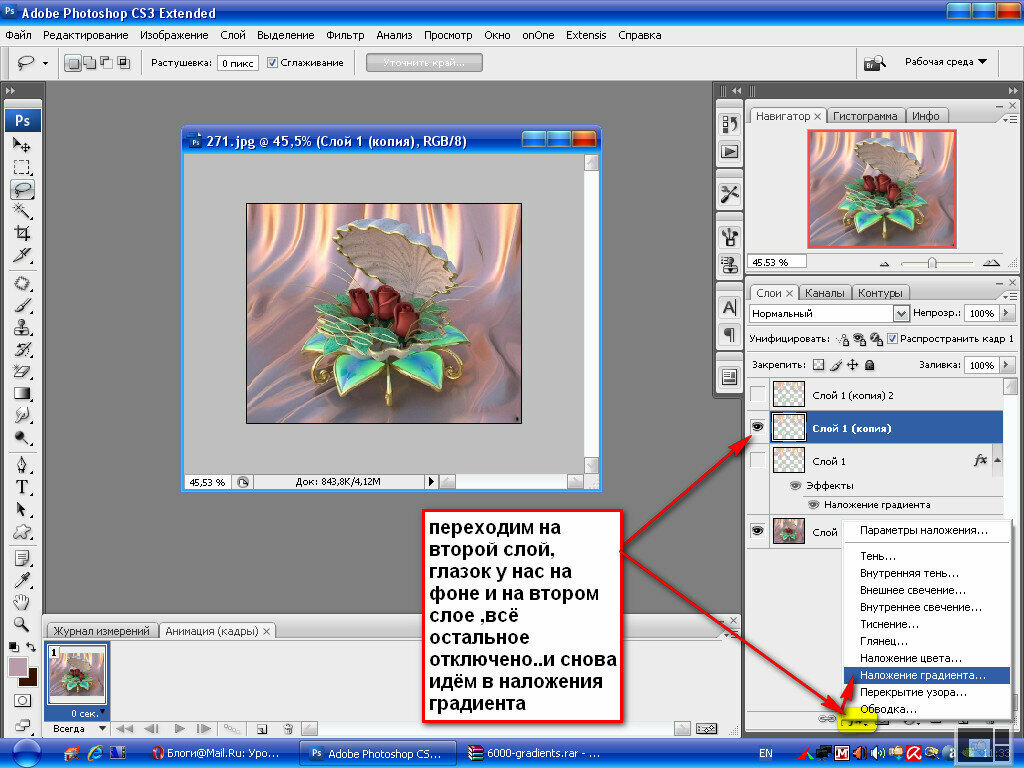Open the Фильтр menu

pos(345,35)
